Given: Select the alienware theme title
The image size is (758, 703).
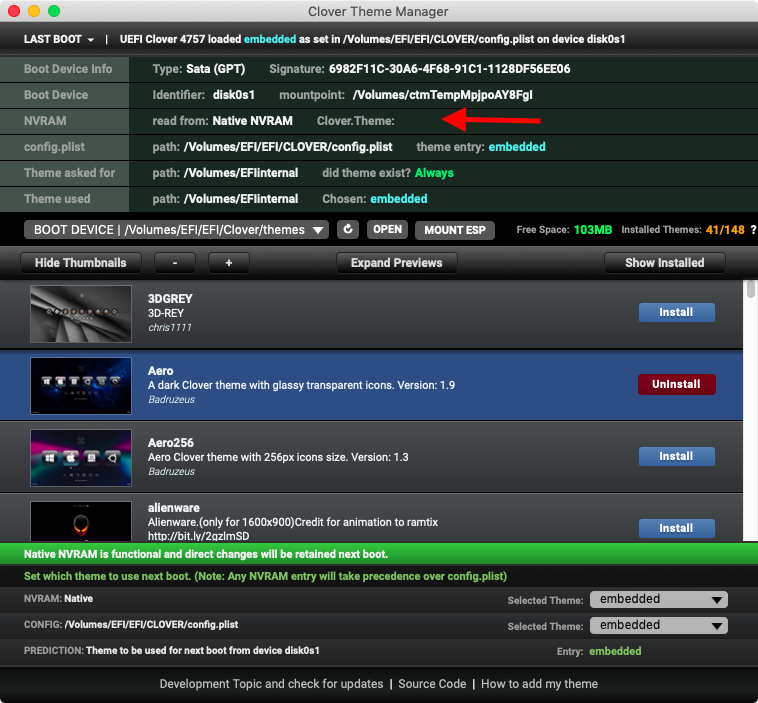Looking at the screenshot, I should (x=174, y=508).
